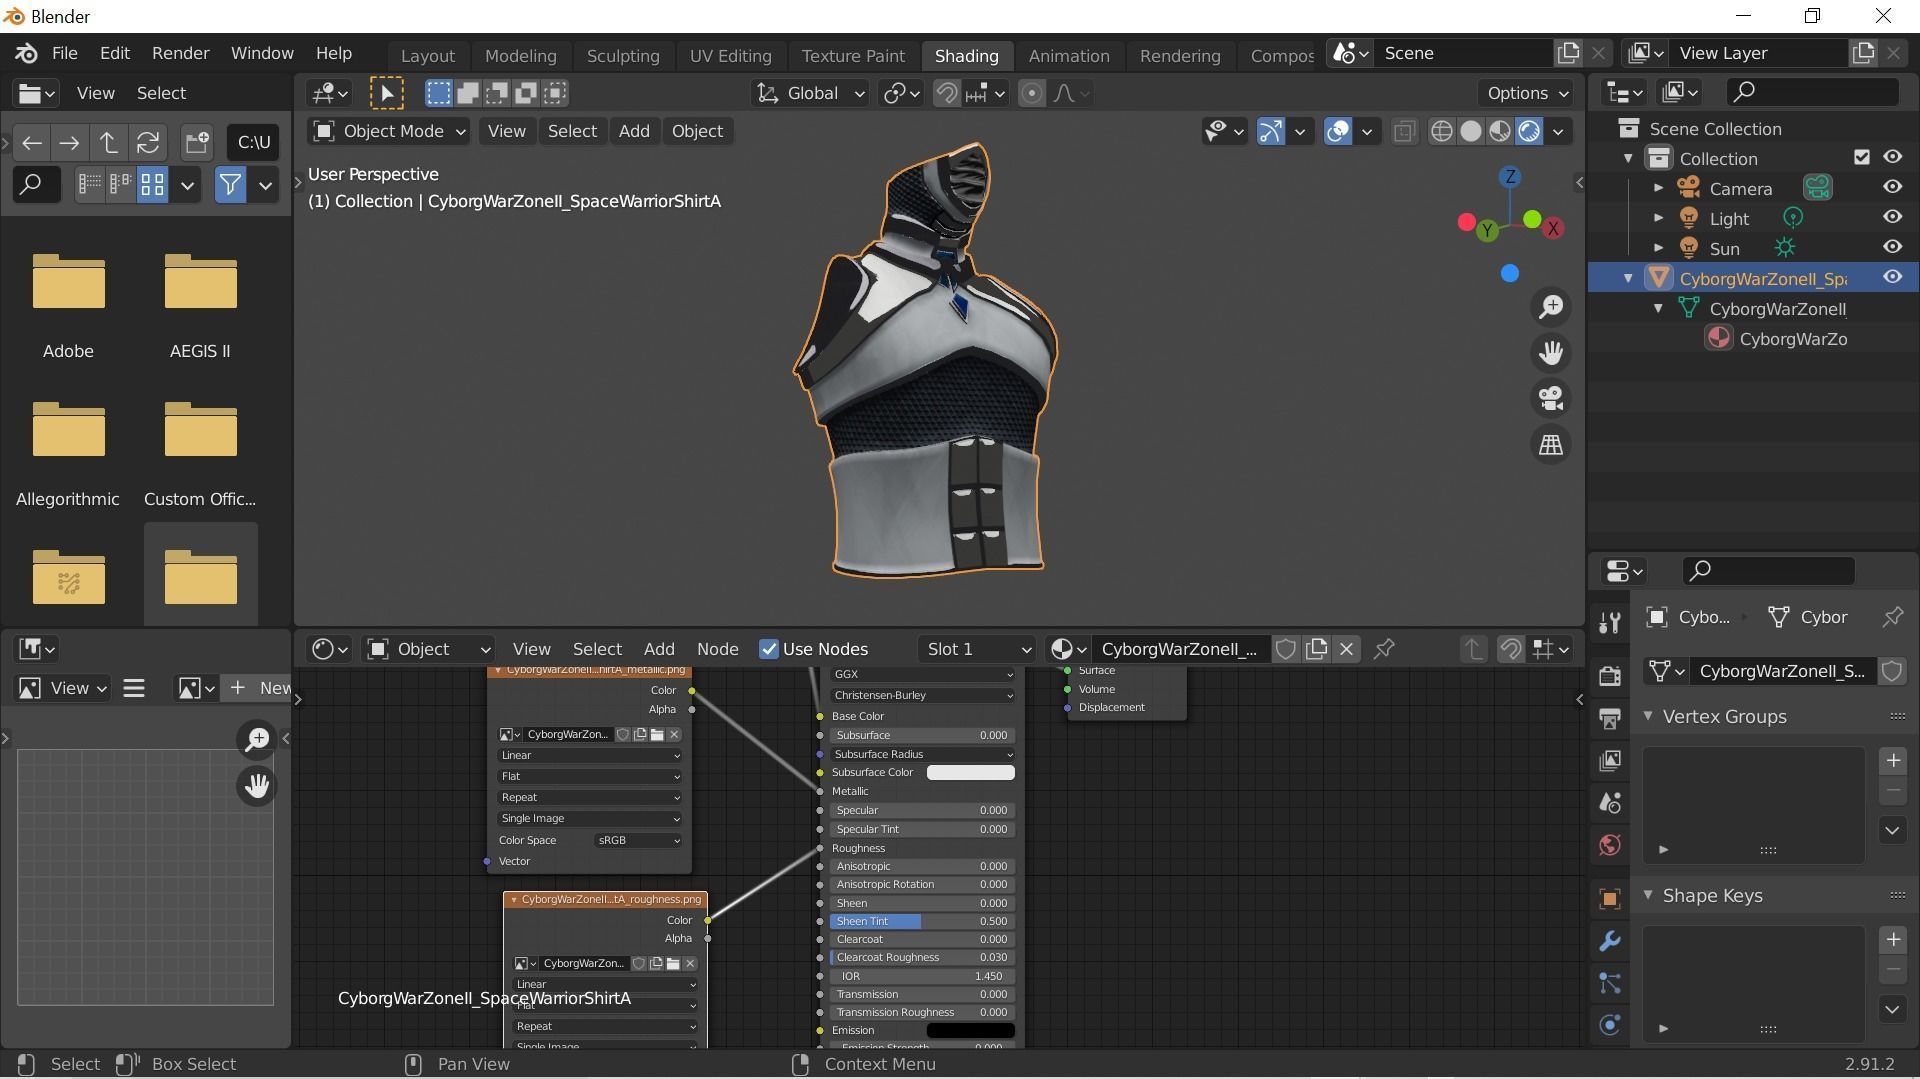1920x1079 pixels.
Task: Expand the Camera item in outliner
Action: pyautogui.click(x=1659, y=188)
